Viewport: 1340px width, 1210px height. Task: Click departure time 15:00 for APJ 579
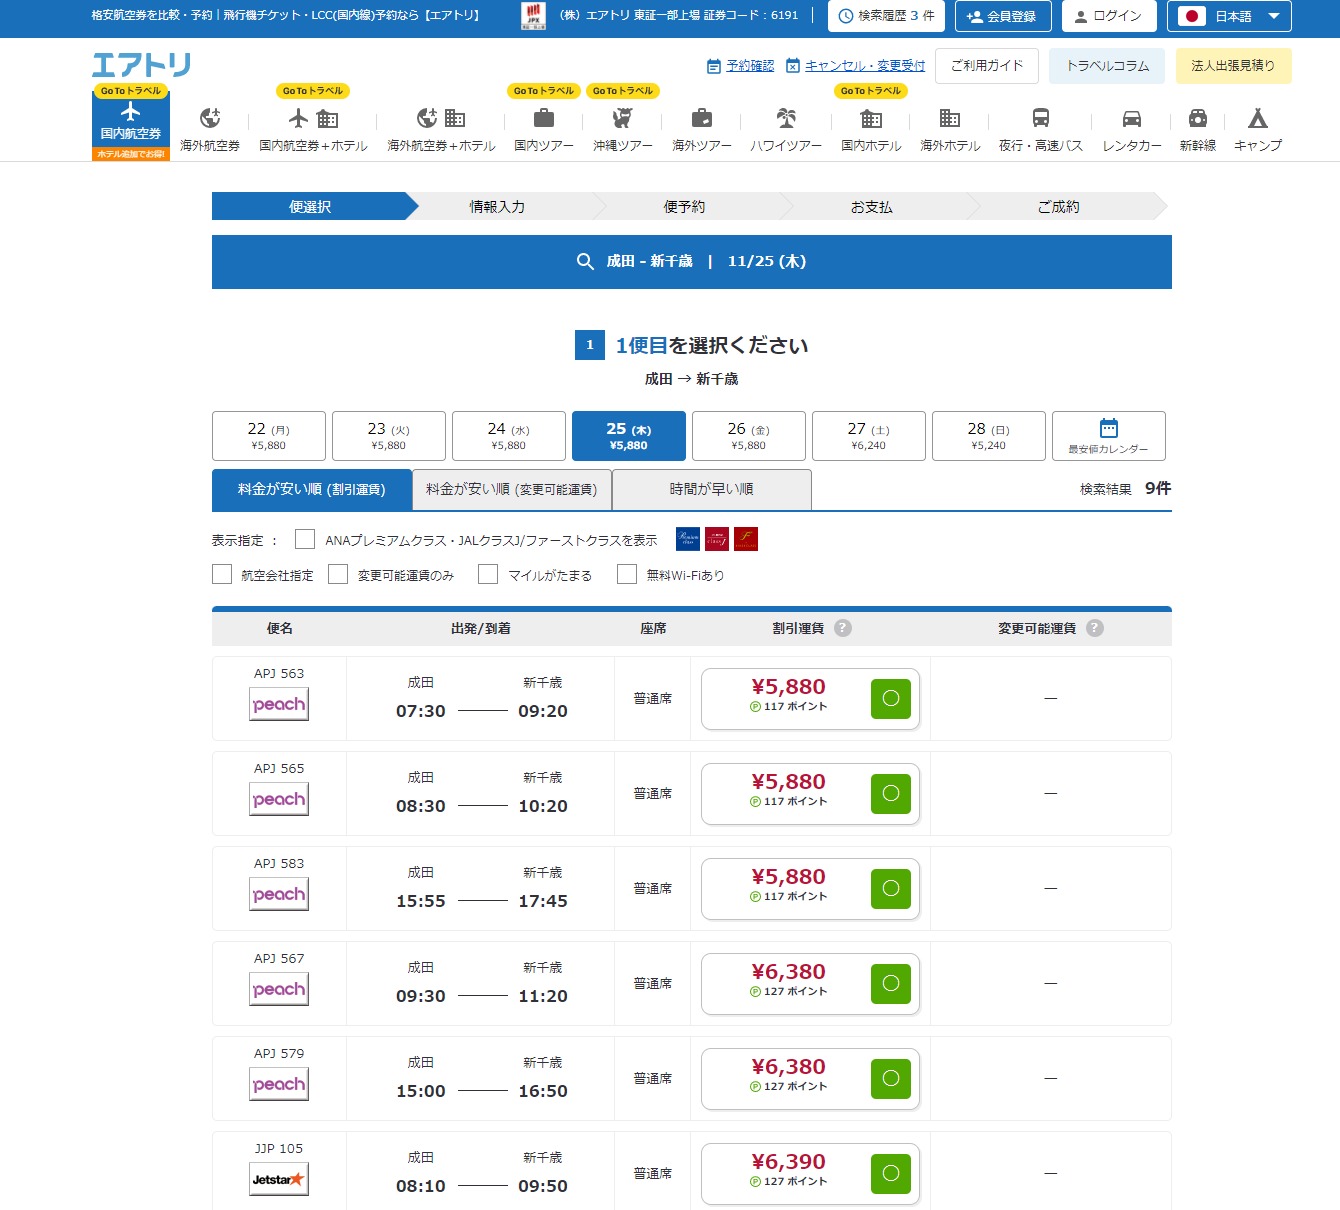[421, 1091]
